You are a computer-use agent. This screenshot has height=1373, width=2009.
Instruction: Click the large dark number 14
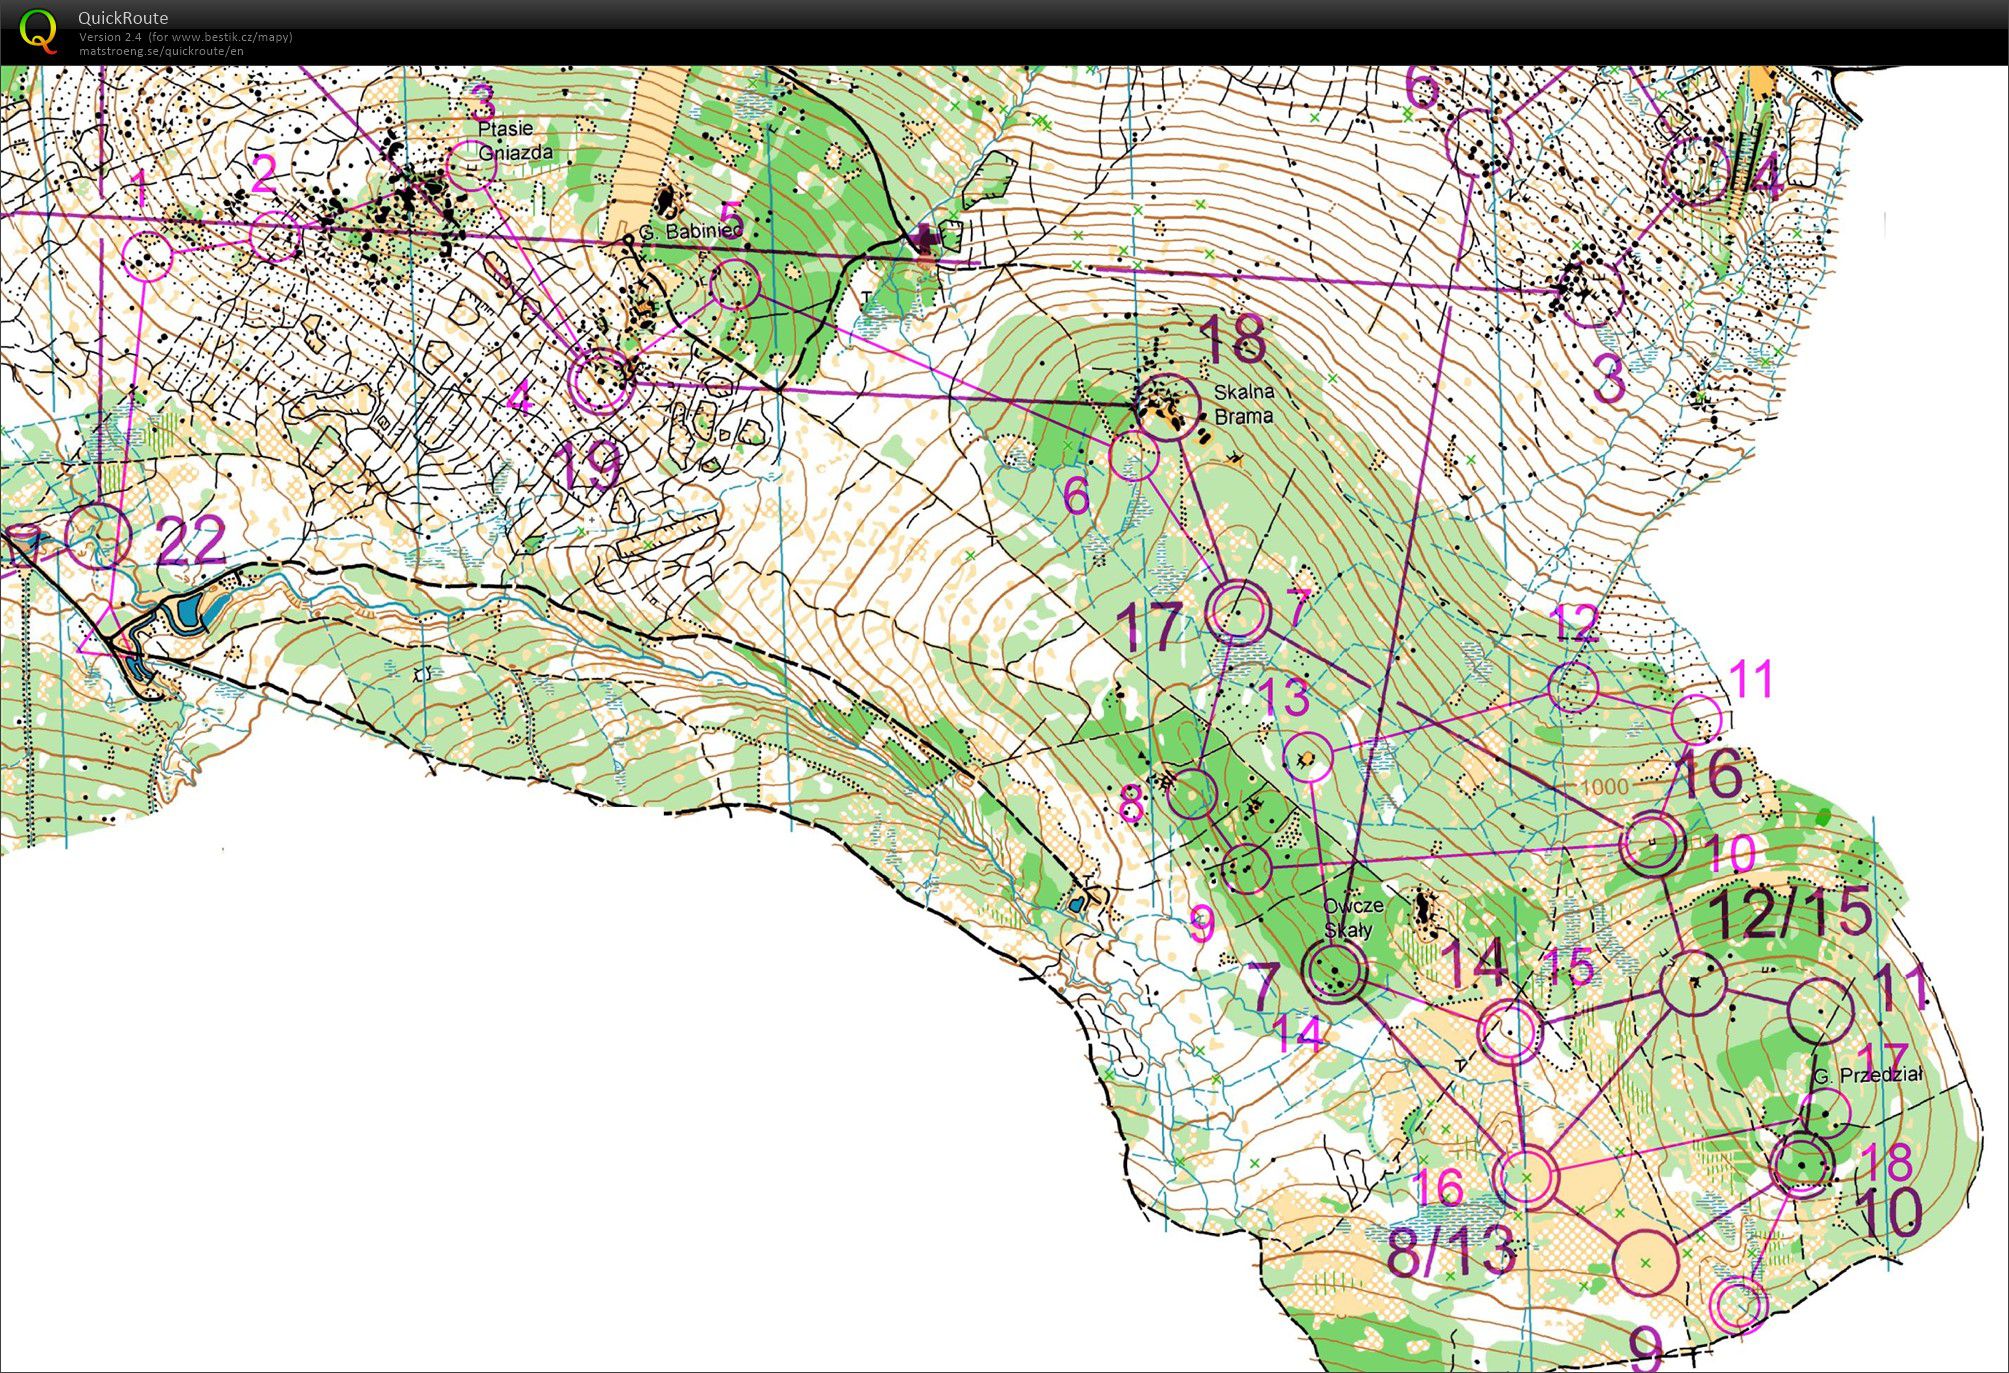pyautogui.click(x=1476, y=962)
